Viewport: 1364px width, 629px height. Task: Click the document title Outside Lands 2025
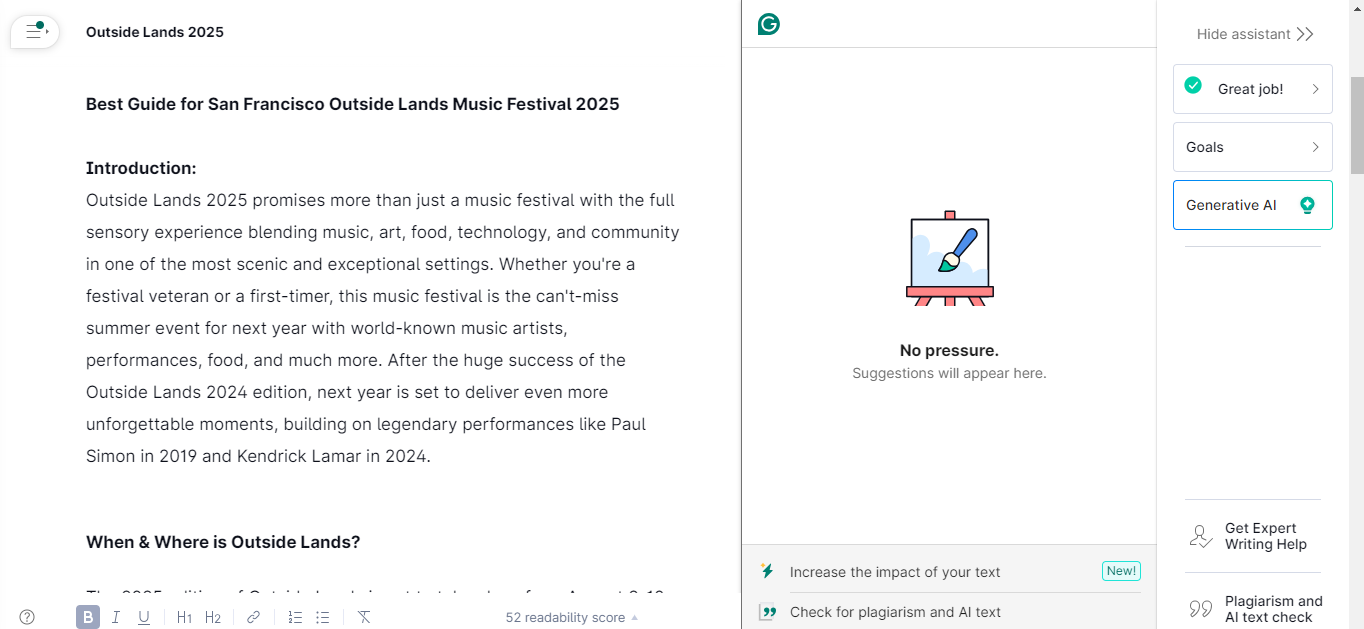155,32
